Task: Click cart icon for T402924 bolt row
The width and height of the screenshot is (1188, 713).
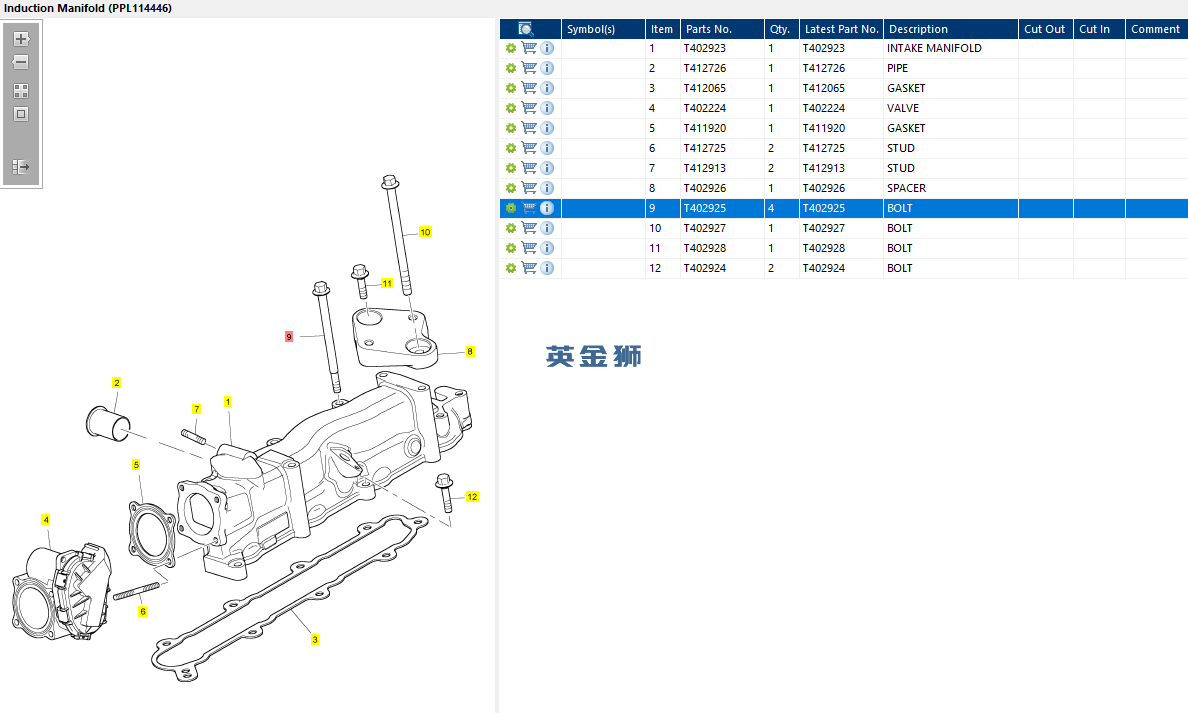Action: (529, 268)
